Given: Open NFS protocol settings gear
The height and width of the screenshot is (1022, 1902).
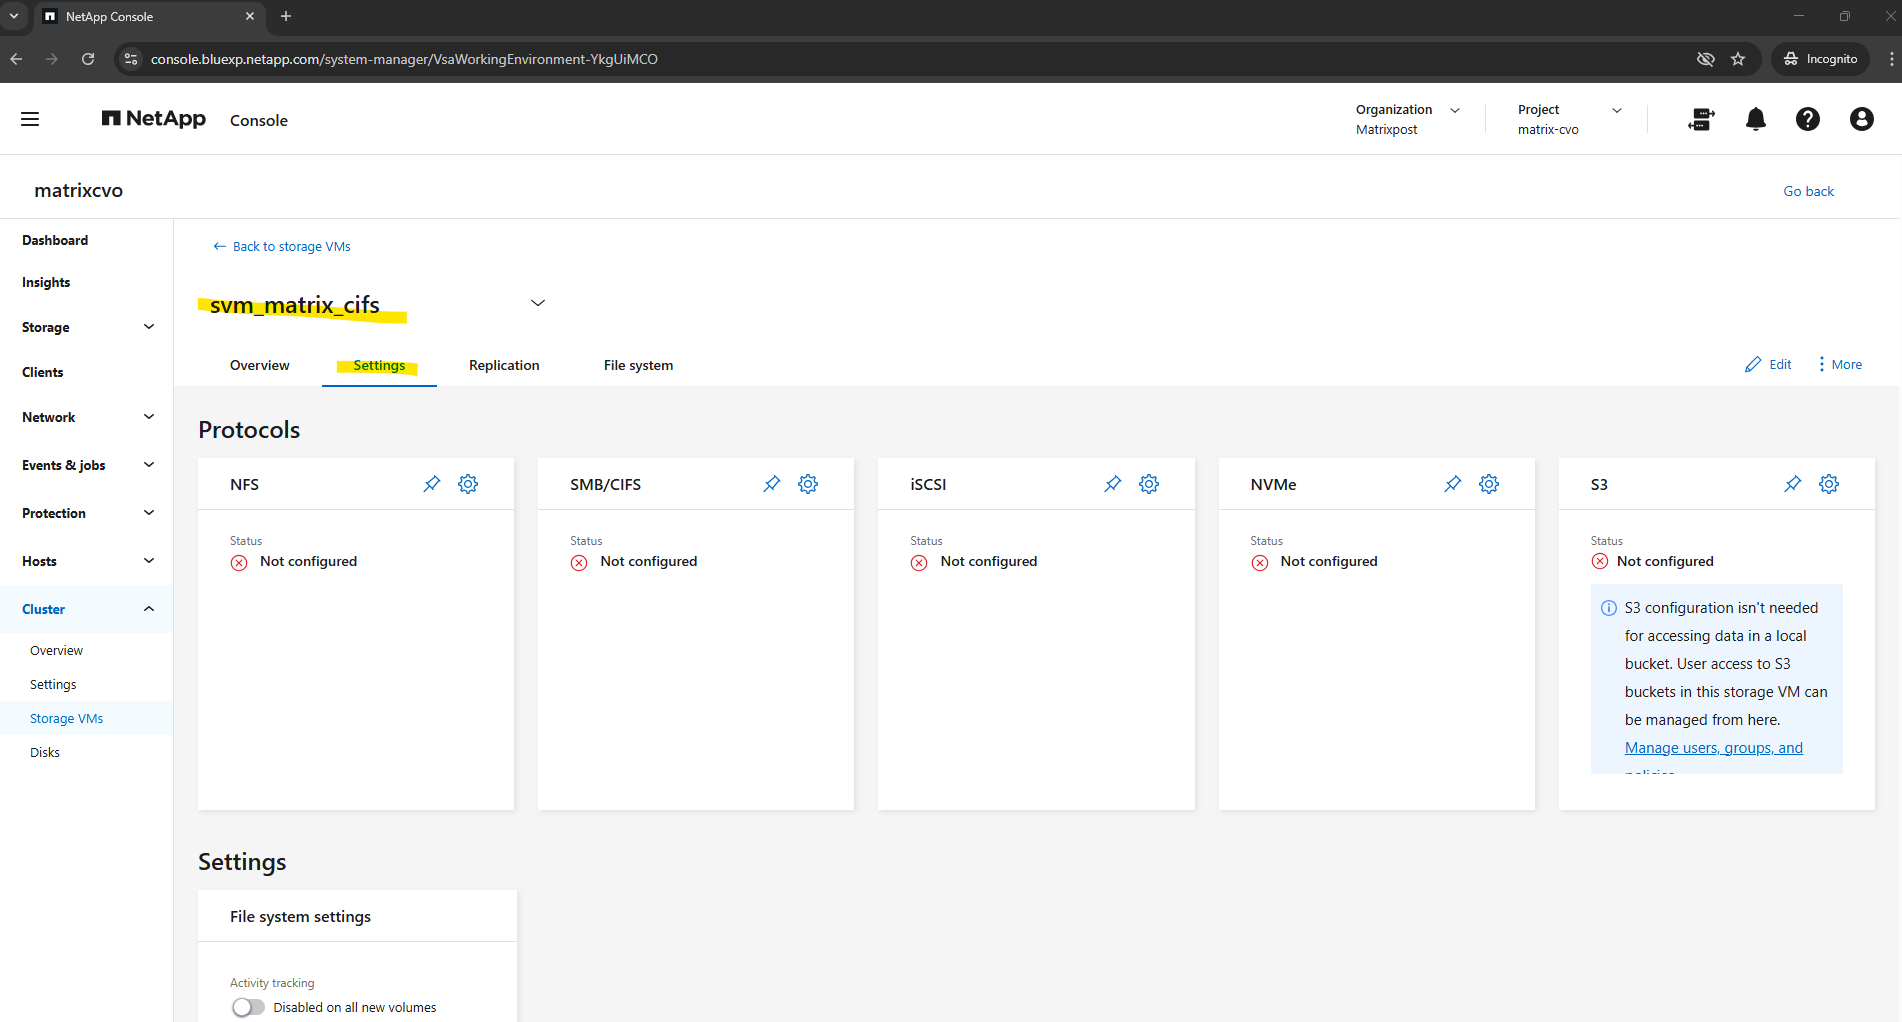Looking at the screenshot, I should [468, 484].
